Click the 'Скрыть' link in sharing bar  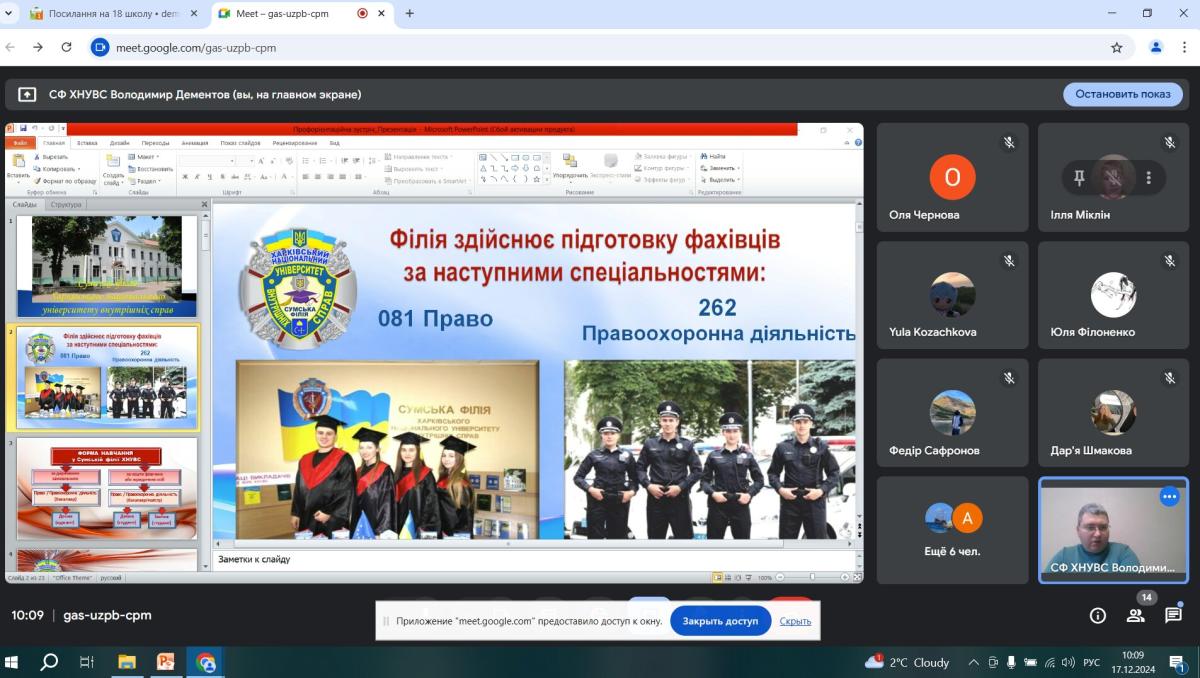coord(795,621)
